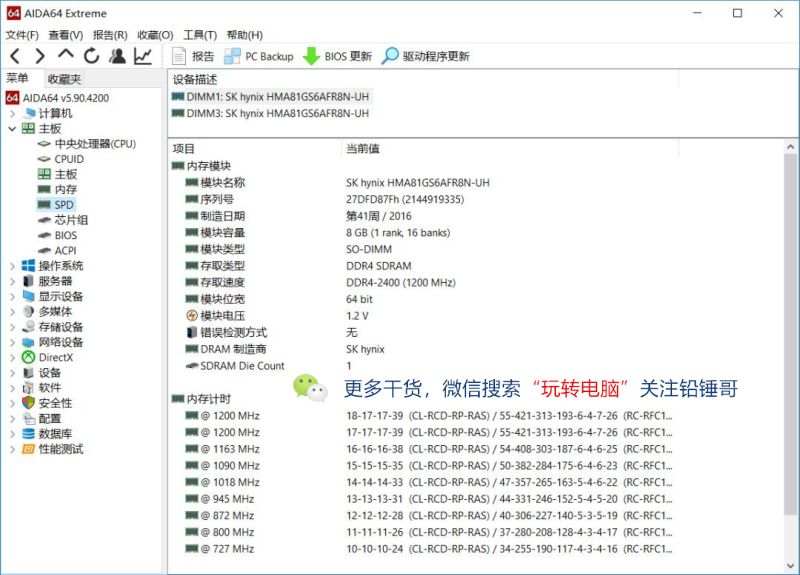Open the 工具(T) menu
Screen dimensions: 800x575
click(x=200, y=35)
